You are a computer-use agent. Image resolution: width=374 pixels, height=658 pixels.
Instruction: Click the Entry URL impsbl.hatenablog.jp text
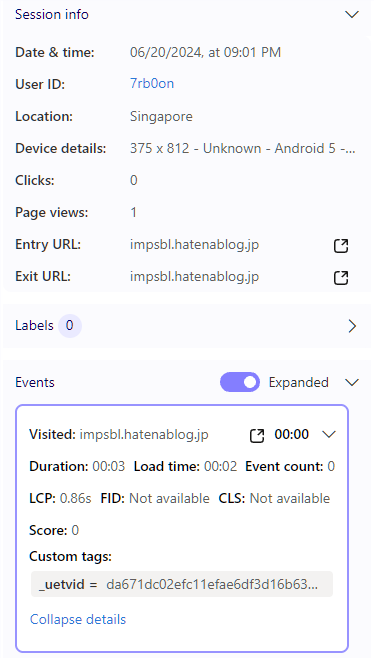coord(194,244)
